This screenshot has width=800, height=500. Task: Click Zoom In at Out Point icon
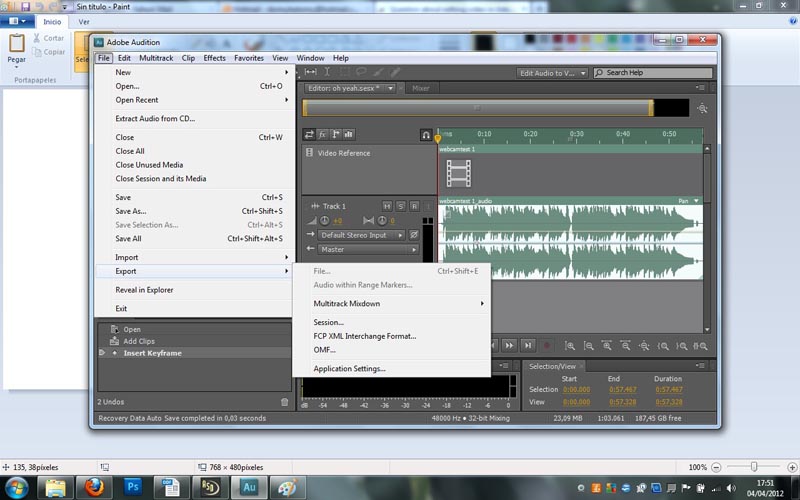(682, 346)
